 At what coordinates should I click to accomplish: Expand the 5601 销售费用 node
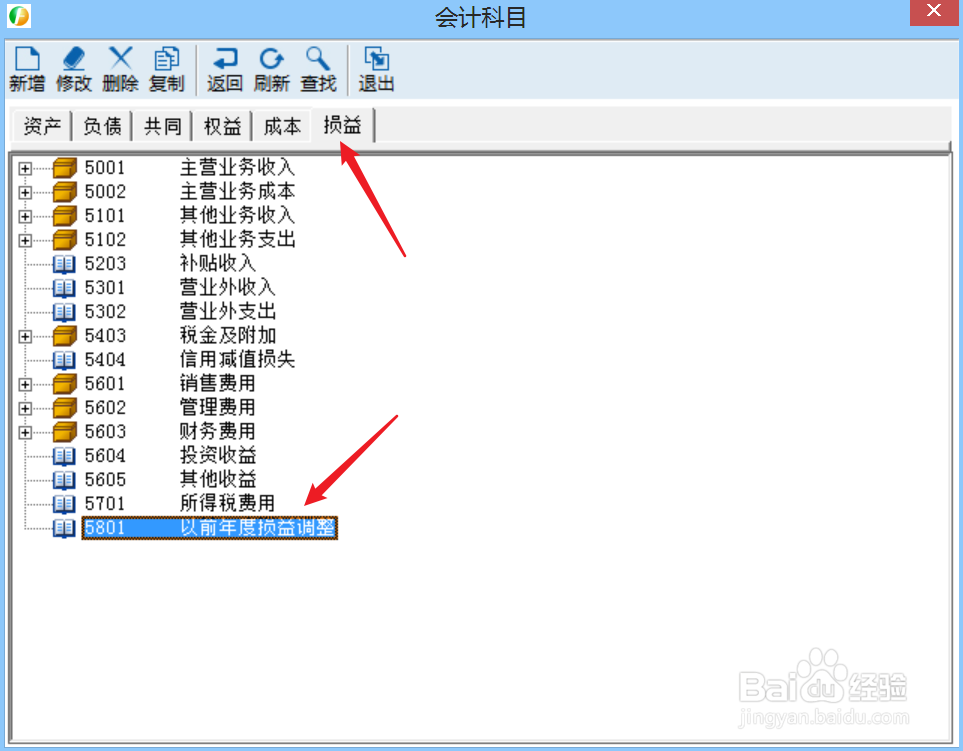coord(25,384)
